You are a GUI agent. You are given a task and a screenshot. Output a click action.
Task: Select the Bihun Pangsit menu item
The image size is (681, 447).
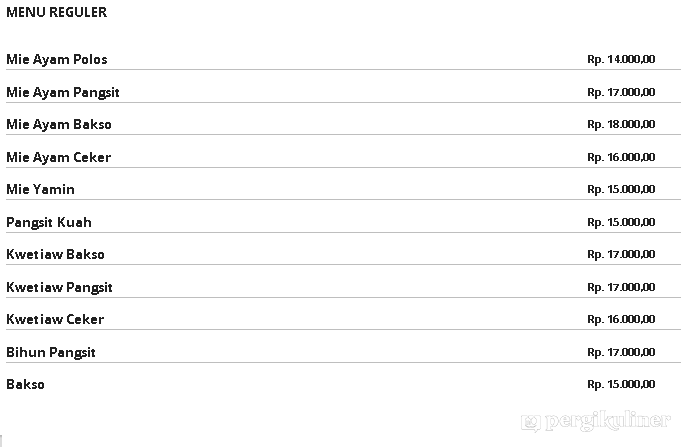[51, 352]
